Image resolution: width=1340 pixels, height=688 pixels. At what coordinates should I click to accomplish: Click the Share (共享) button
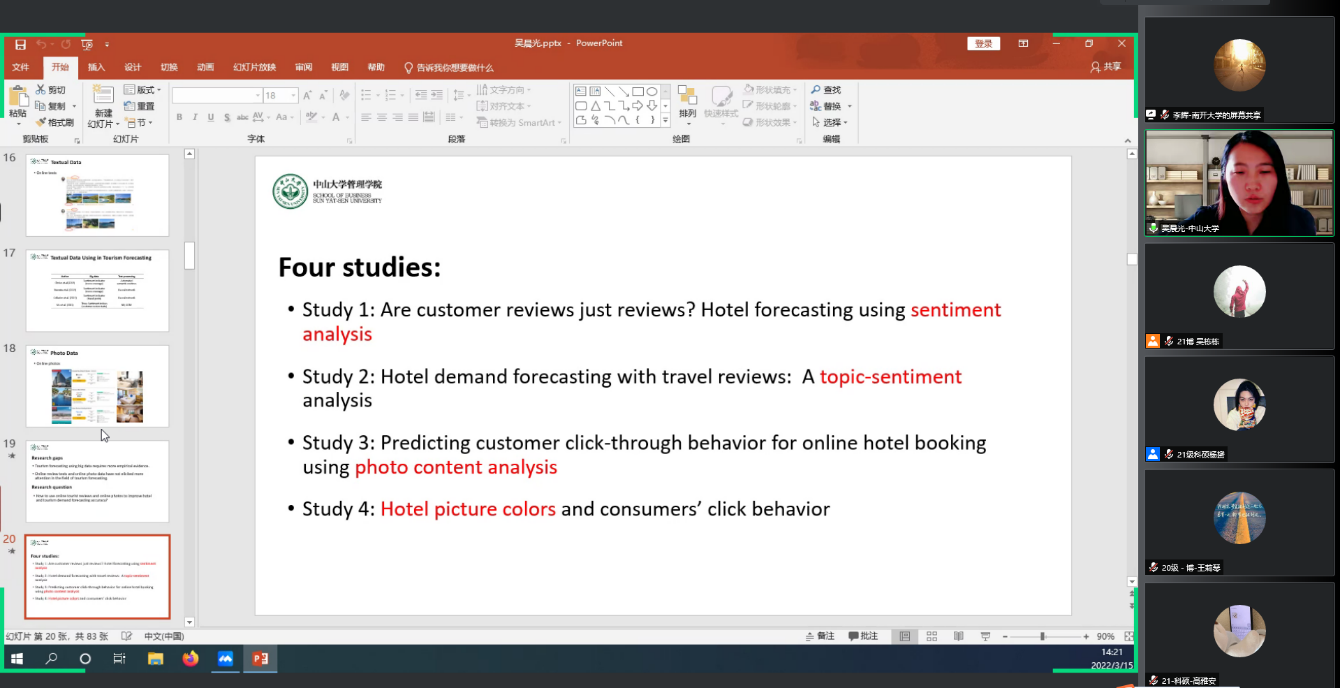(1106, 67)
